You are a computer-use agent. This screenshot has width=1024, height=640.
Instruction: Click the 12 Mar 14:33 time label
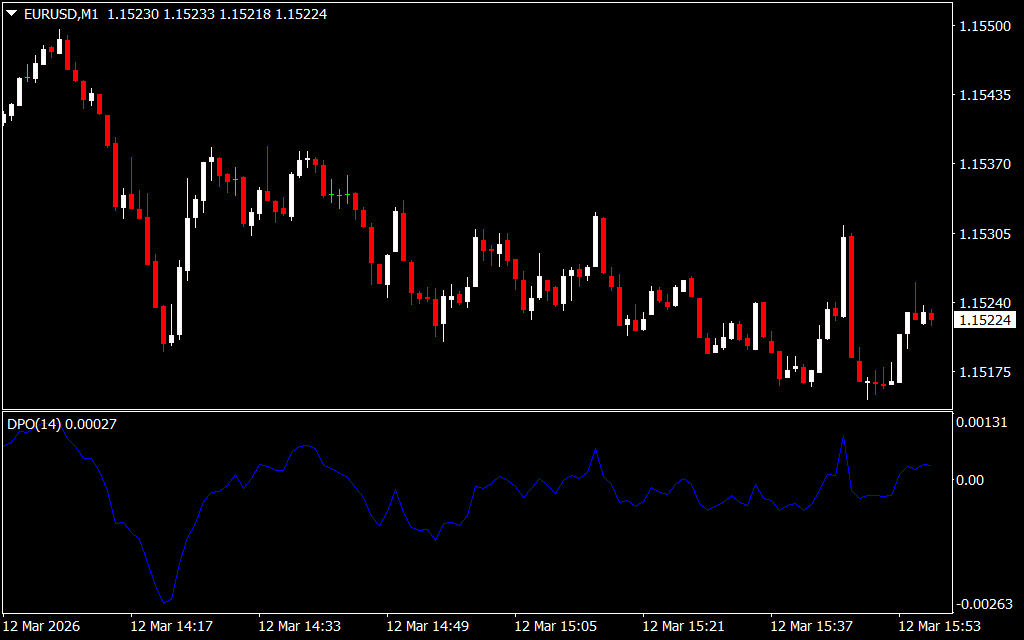pos(300,626)
